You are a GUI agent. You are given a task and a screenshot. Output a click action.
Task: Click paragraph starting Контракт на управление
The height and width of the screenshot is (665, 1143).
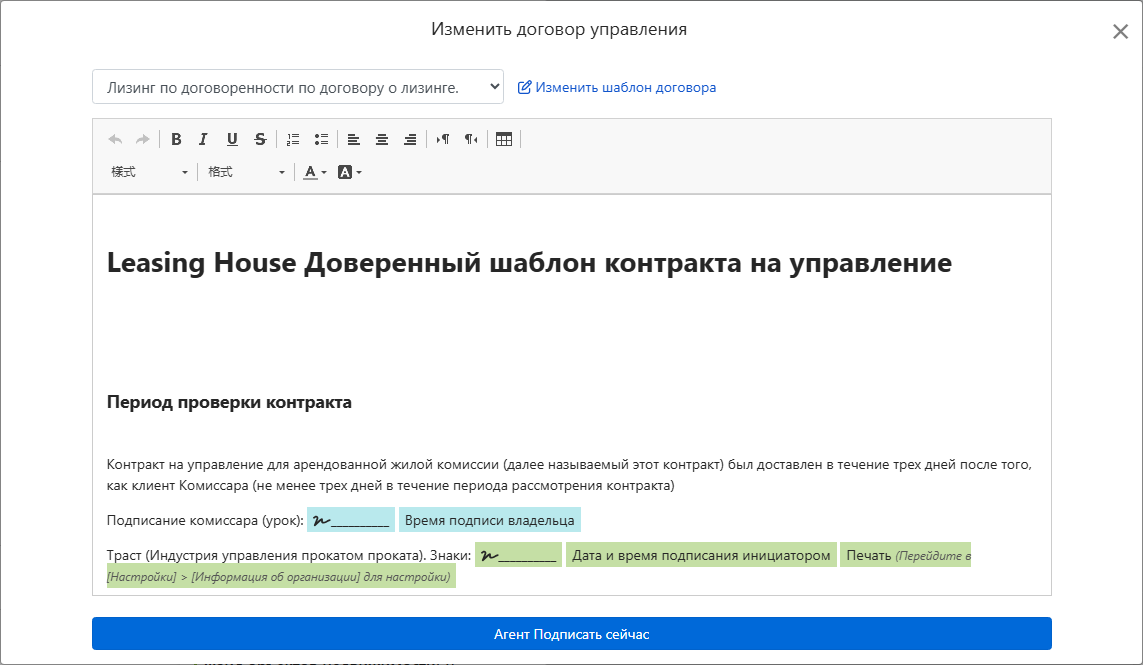click(569, 475)
